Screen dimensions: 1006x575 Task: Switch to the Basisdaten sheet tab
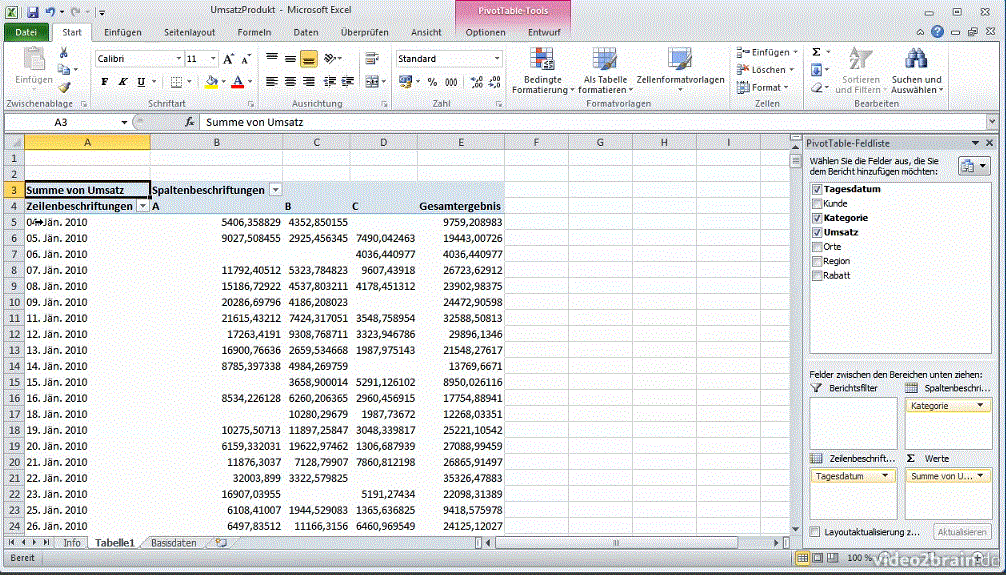click(174, 543)
